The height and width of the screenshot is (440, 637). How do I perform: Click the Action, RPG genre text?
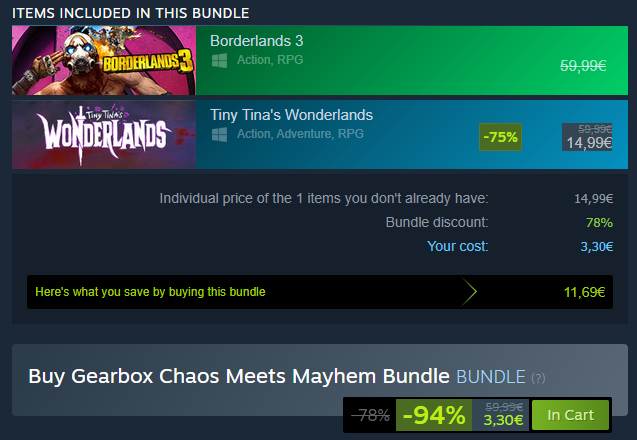pyautogui.click(x=270, y=60)
